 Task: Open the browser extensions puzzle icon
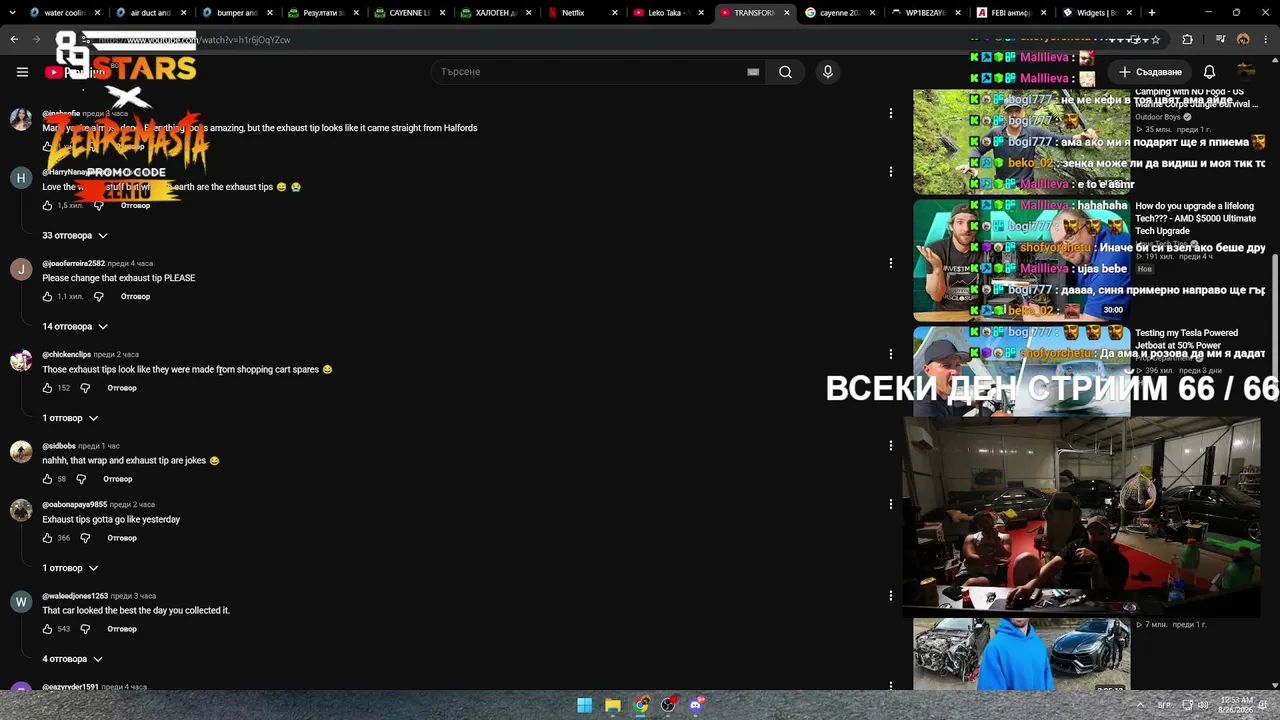pyautogui.click(x=1187, y=40)
